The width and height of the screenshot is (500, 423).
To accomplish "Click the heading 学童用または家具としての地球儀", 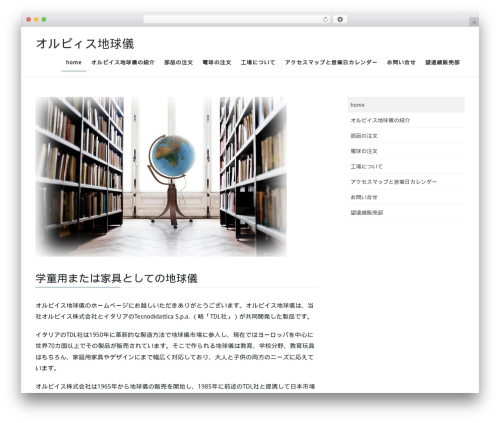I will click(117, 278).
